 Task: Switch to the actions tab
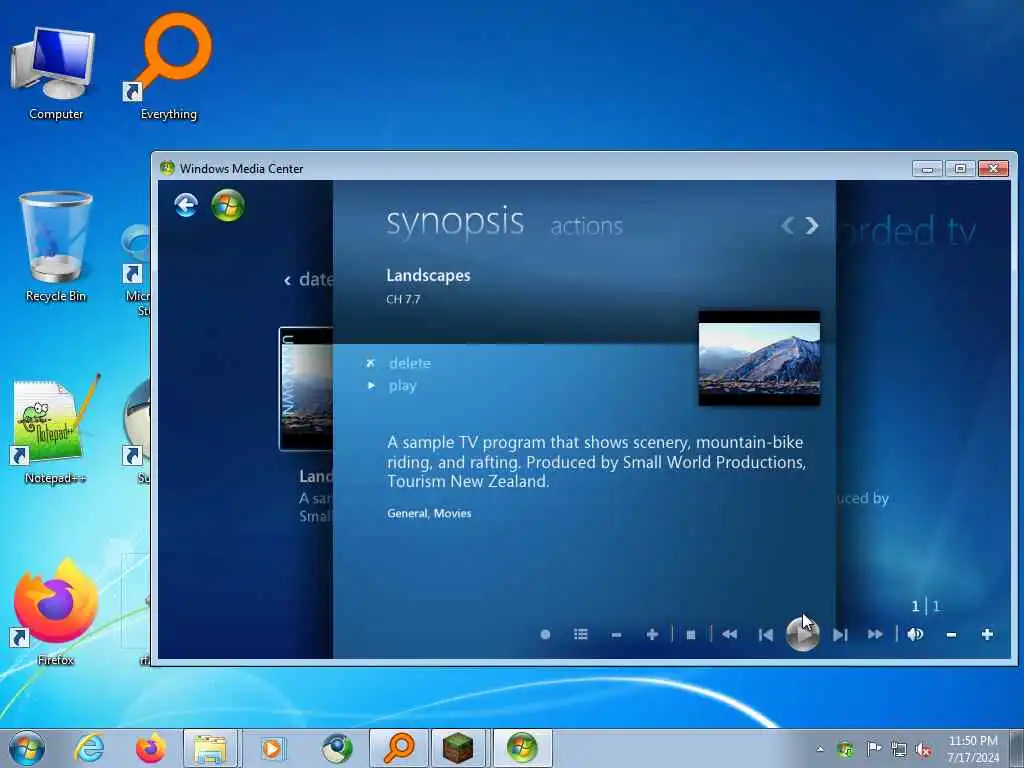point(586,226)
